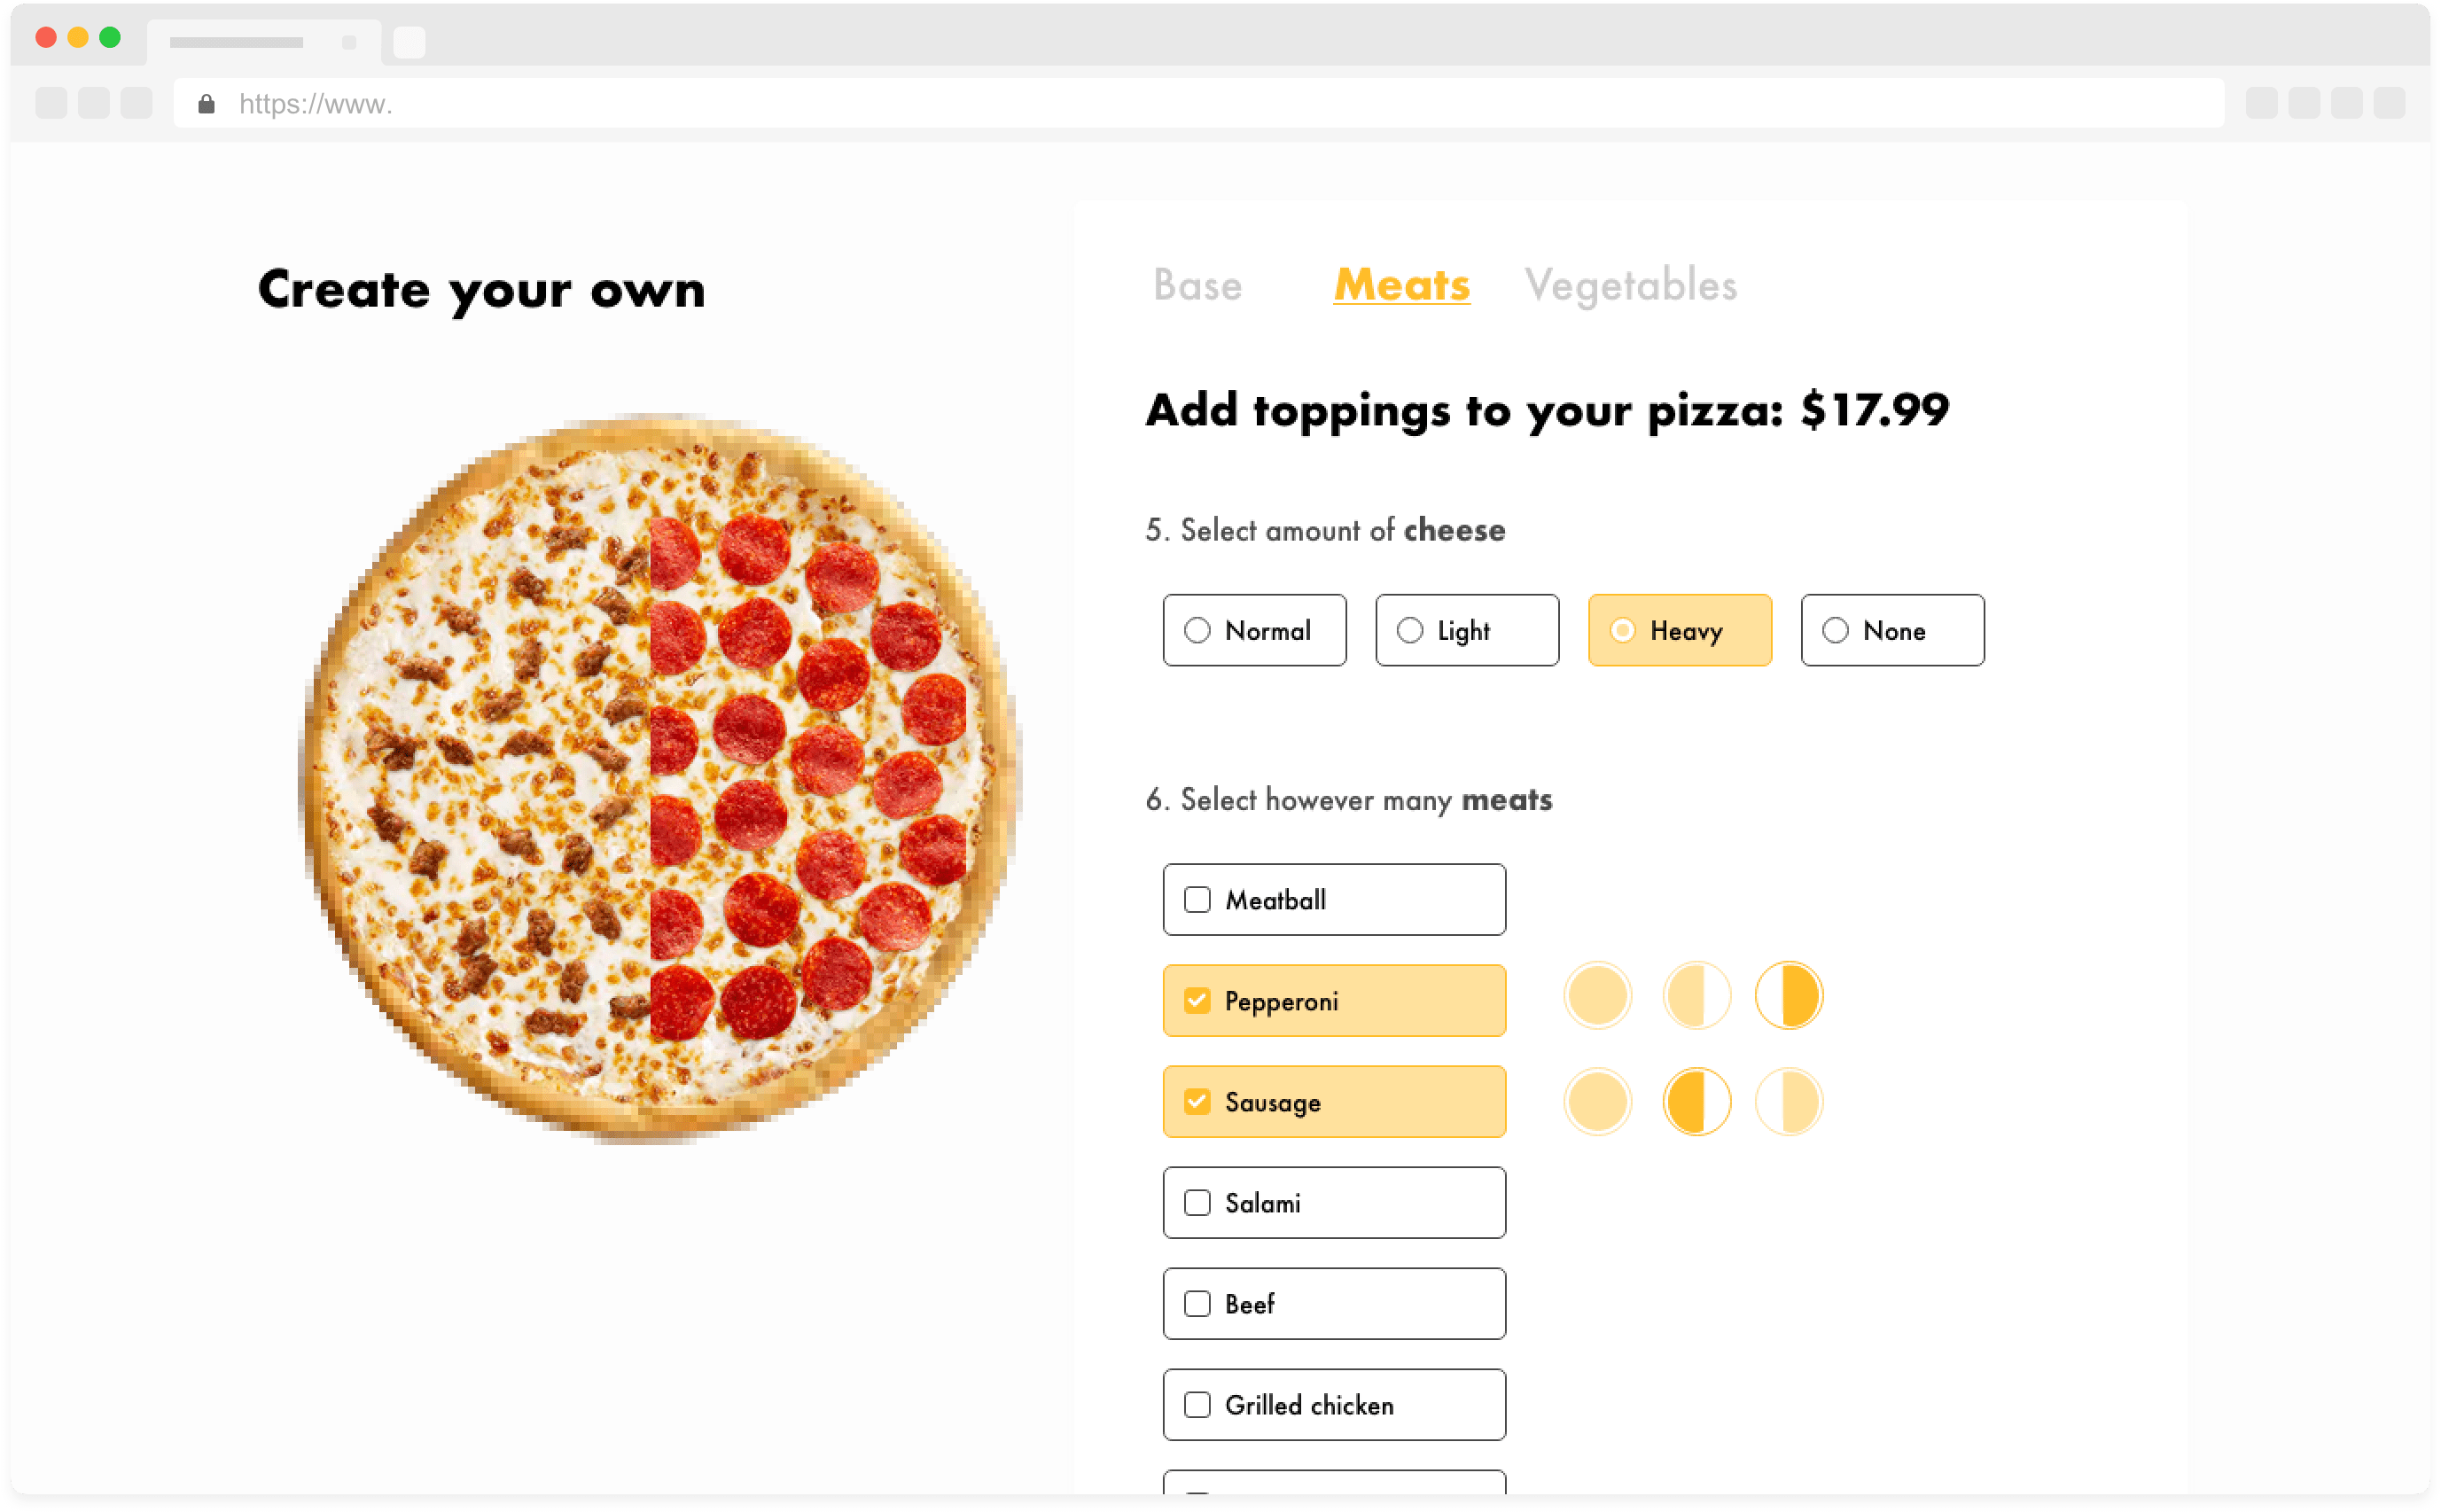Enable the Sausage topping checkbox

pyautogui.click(x=1197, y=1103)
